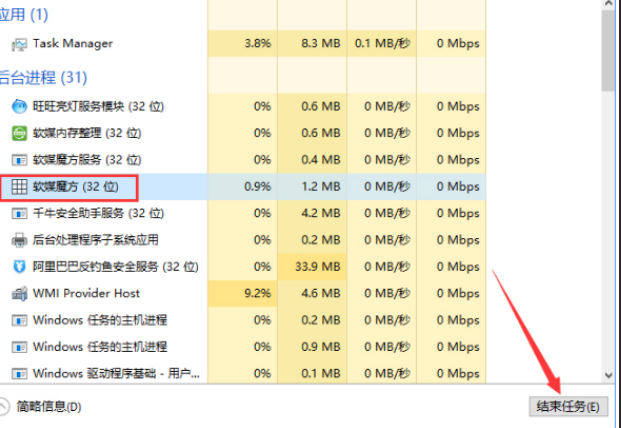Select the 软媒魔方 (32 位) process
The width and height of the screenshot is (621, 428).
click(243, 186)
